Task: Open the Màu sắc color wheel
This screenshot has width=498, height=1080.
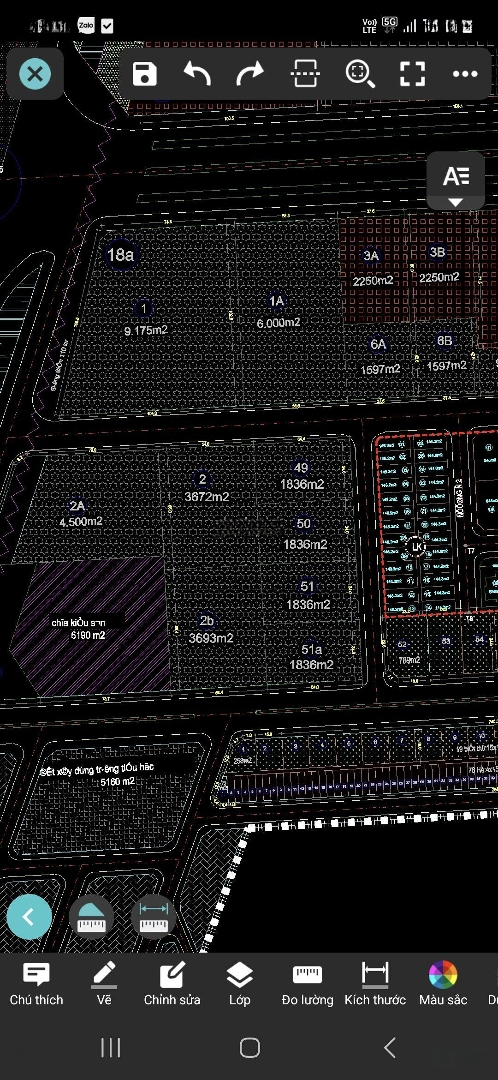Action: (x=443, y=984)
